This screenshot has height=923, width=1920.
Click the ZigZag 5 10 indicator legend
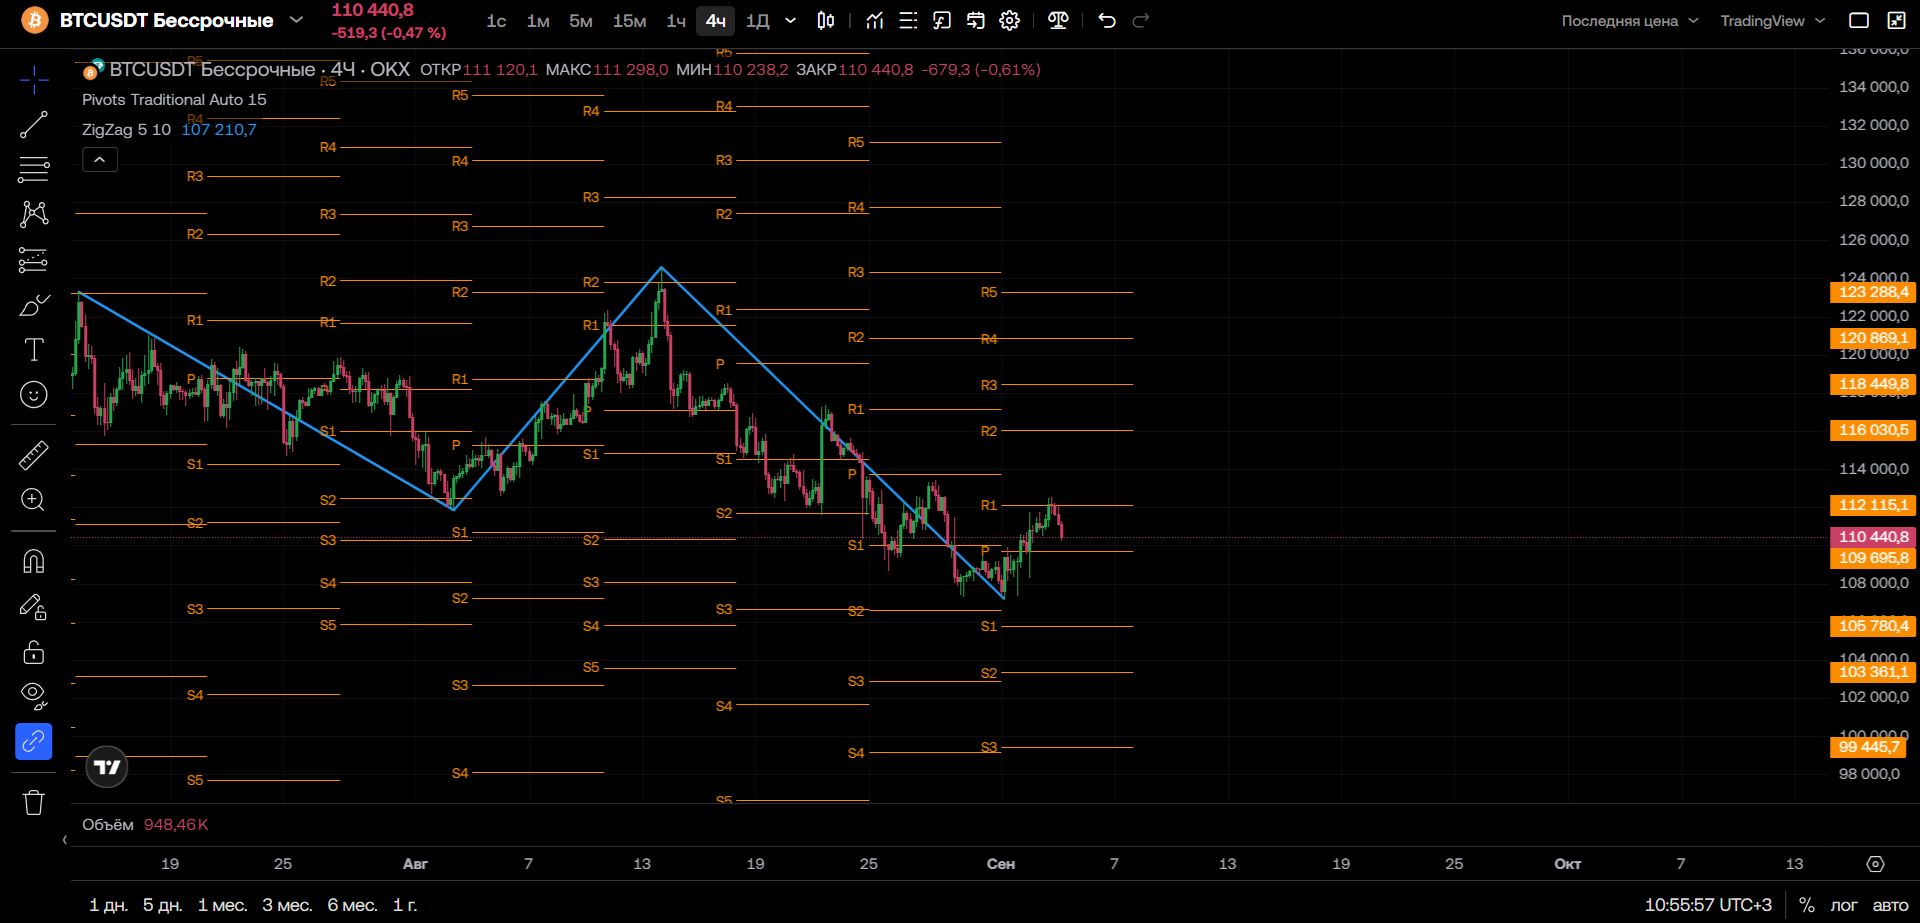pyautogui.click(x=126, y=130)
